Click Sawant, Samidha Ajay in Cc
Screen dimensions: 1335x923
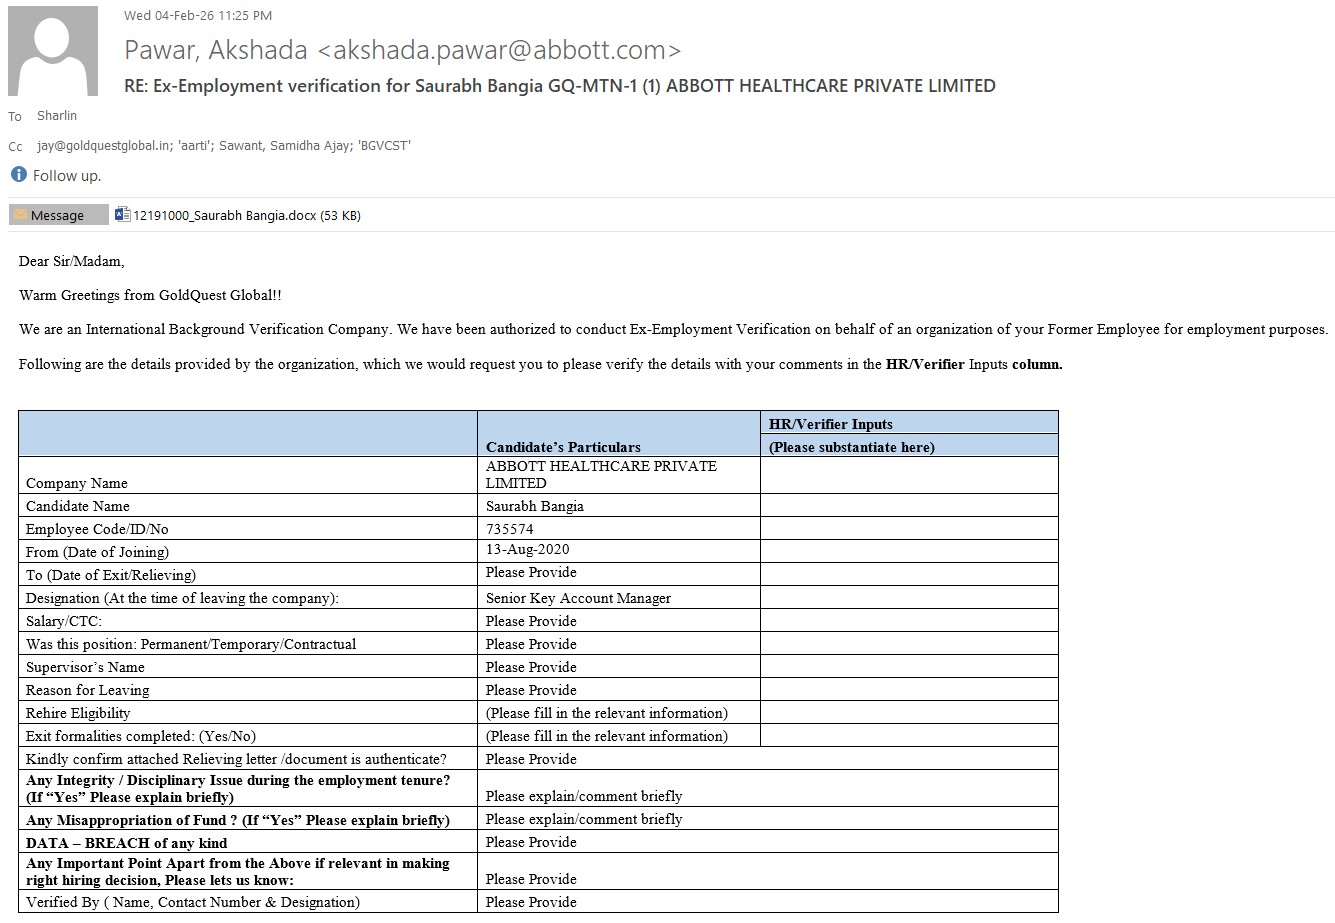click(285, 146)
